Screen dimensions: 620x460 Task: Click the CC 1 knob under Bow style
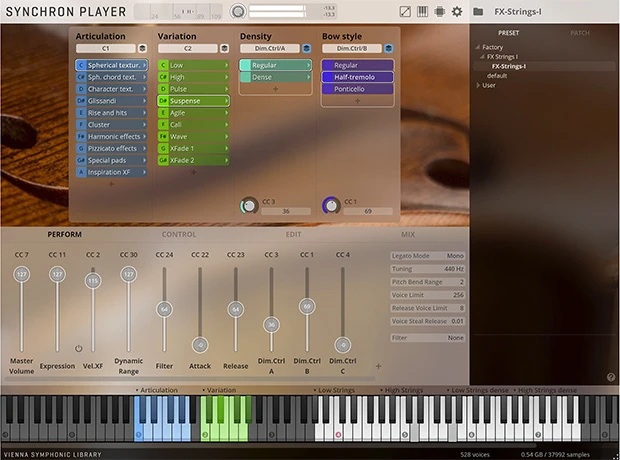[x=331, y=206]
